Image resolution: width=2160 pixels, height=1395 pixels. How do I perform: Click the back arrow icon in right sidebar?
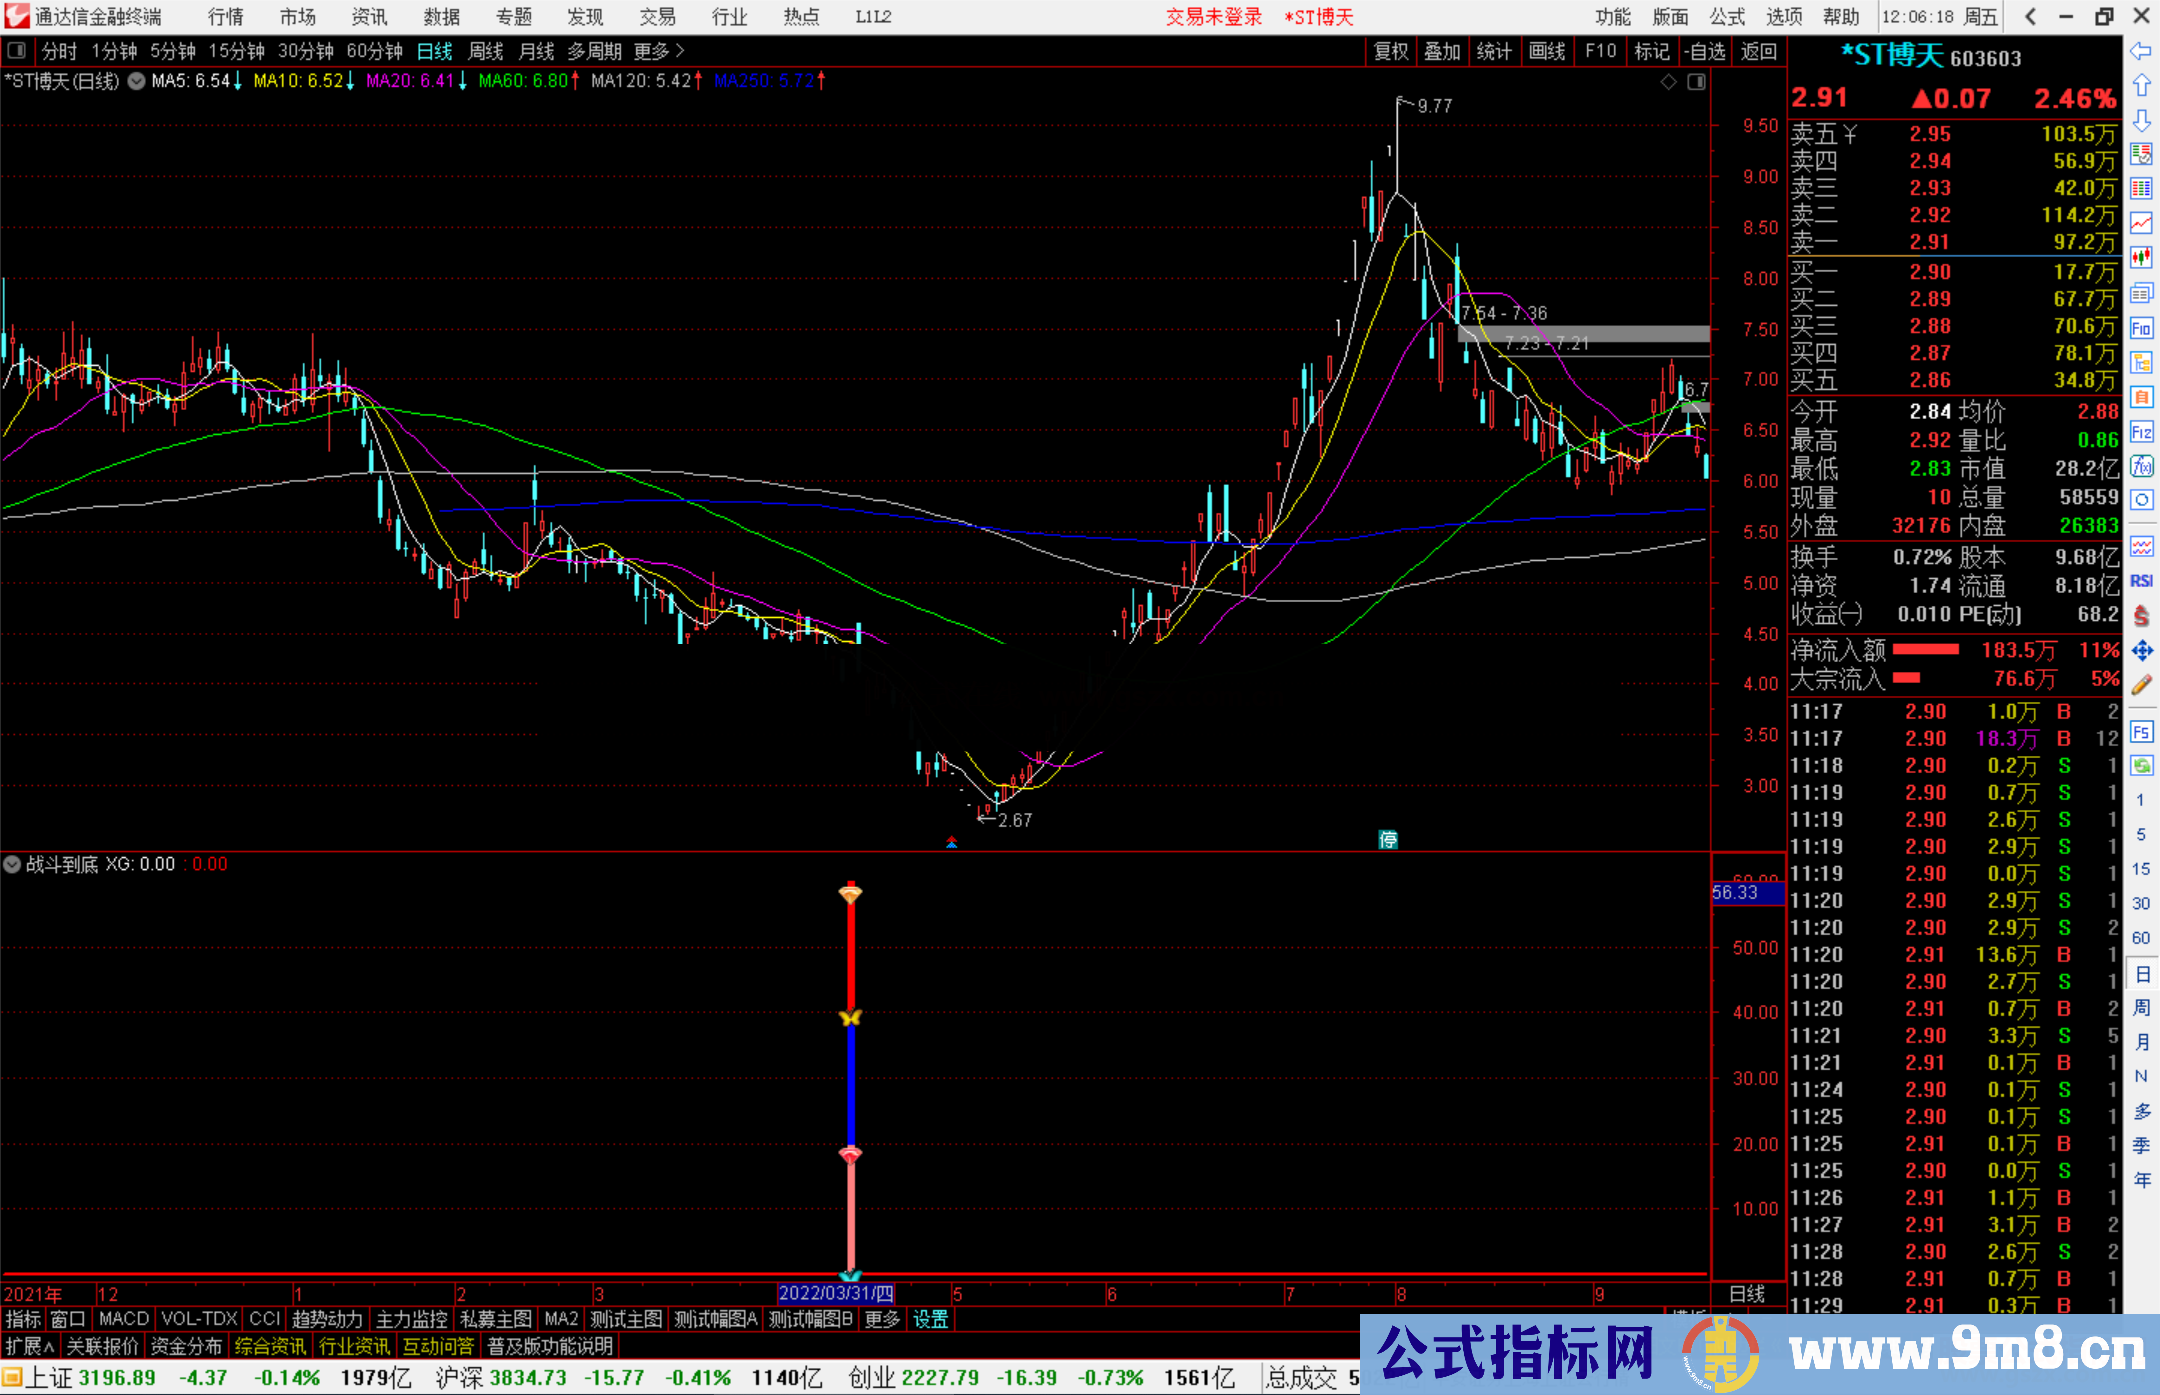[2141, 51]
